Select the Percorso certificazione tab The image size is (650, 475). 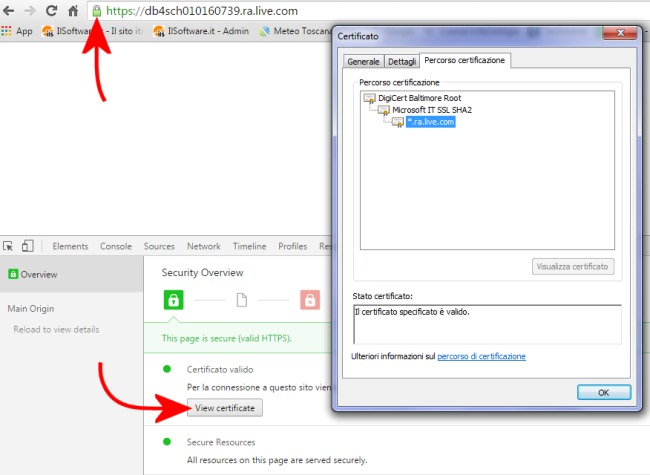pos(465,60)
